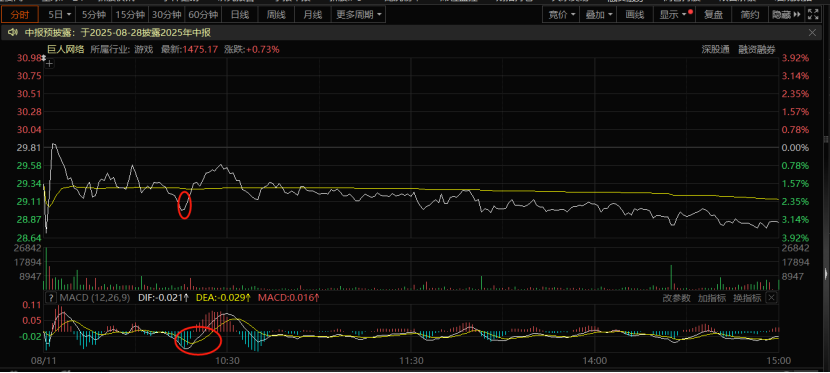Open the 叠加 overlay dropdown
The image size is (830, 373).
point(599,15)
